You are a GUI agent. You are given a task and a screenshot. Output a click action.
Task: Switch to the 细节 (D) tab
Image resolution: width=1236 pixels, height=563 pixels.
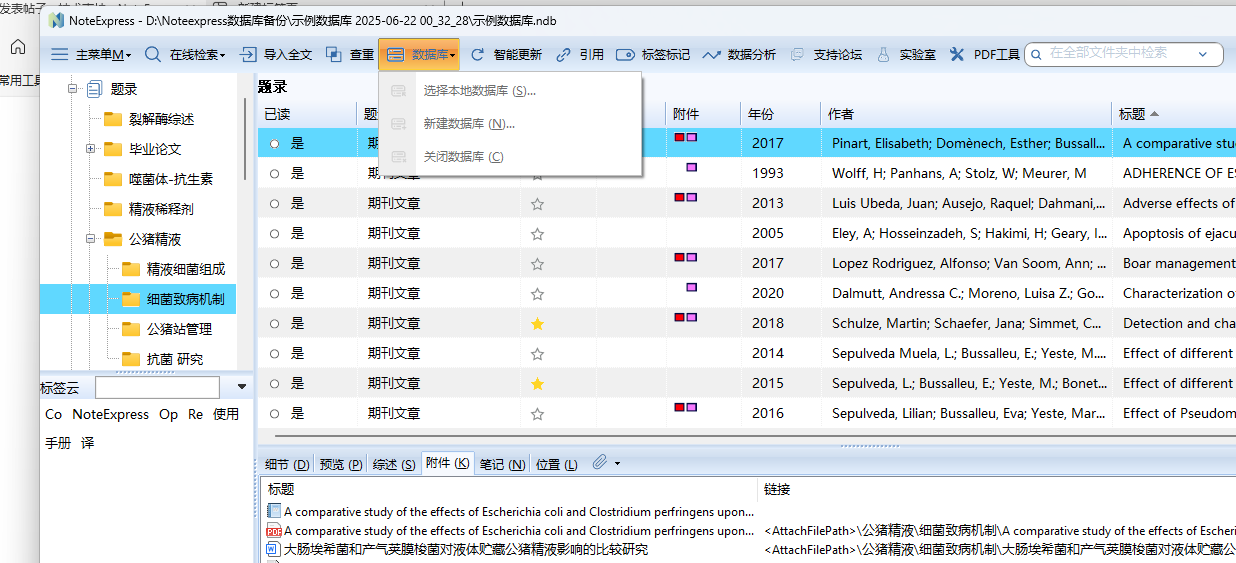(286, 464)
